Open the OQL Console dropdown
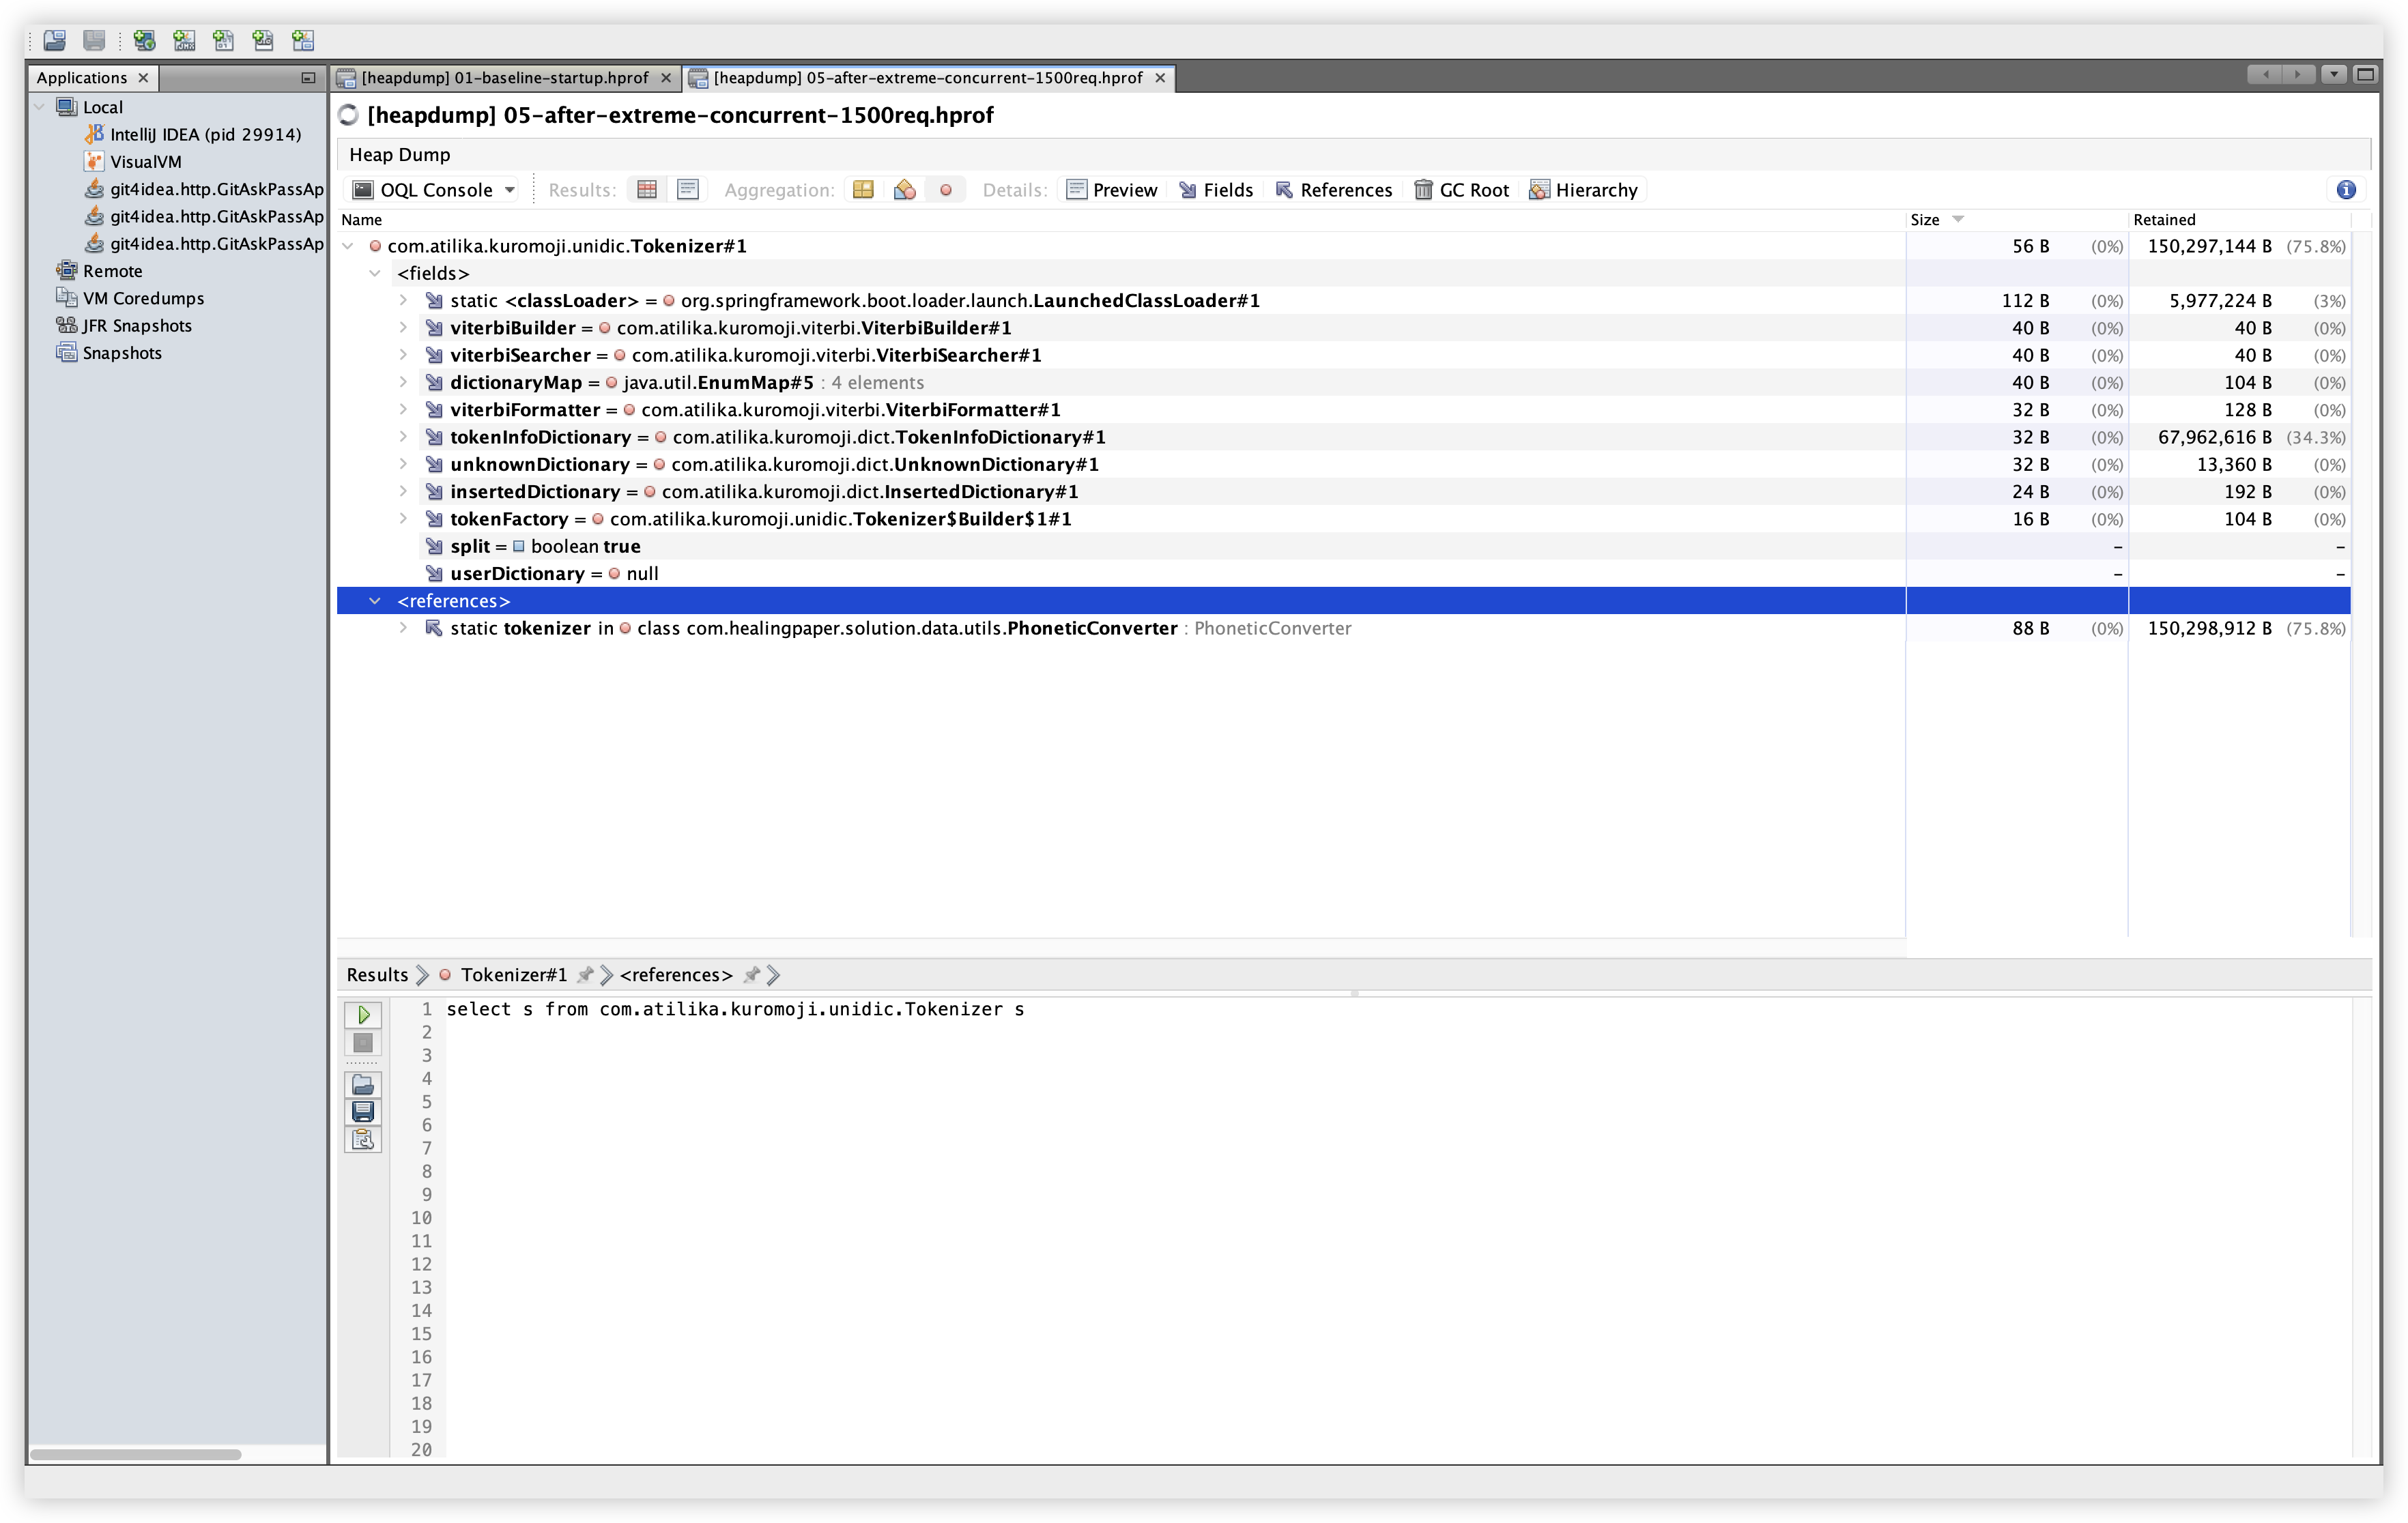The height and width of the screenshot is (1523, 2408). pyautogui.click(x=509, y=189)
